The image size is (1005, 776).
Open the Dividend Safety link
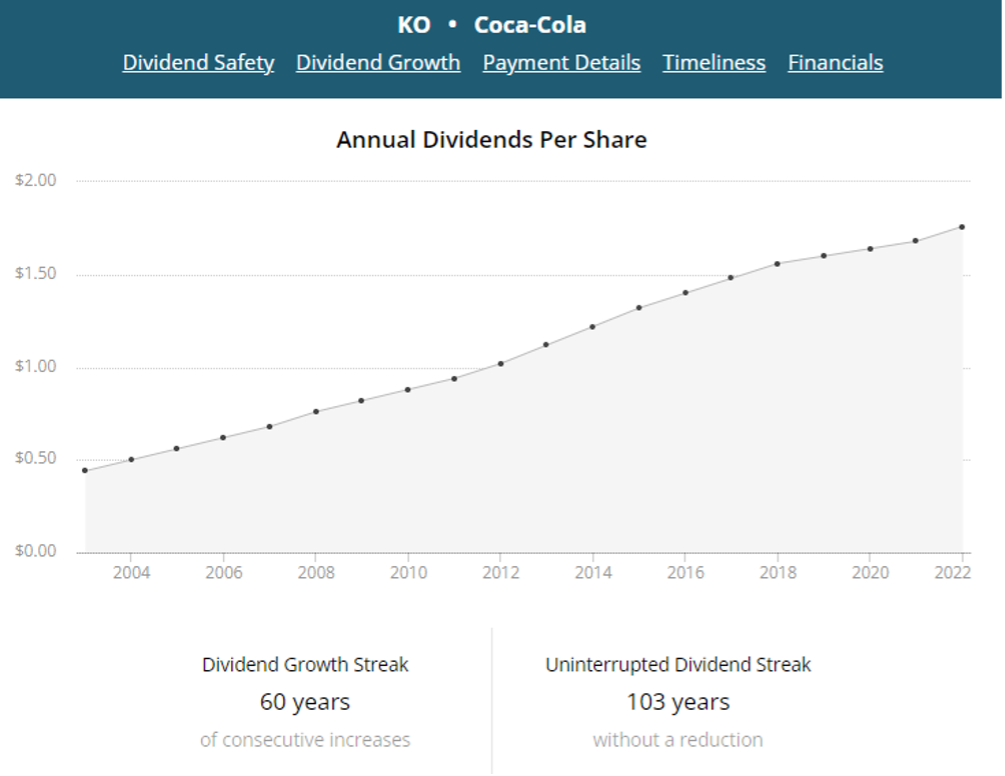point(198,63)
